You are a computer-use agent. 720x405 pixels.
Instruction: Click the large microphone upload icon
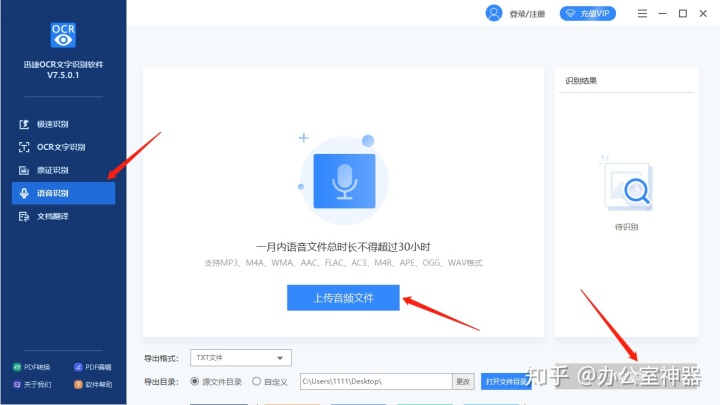[344, 181]
